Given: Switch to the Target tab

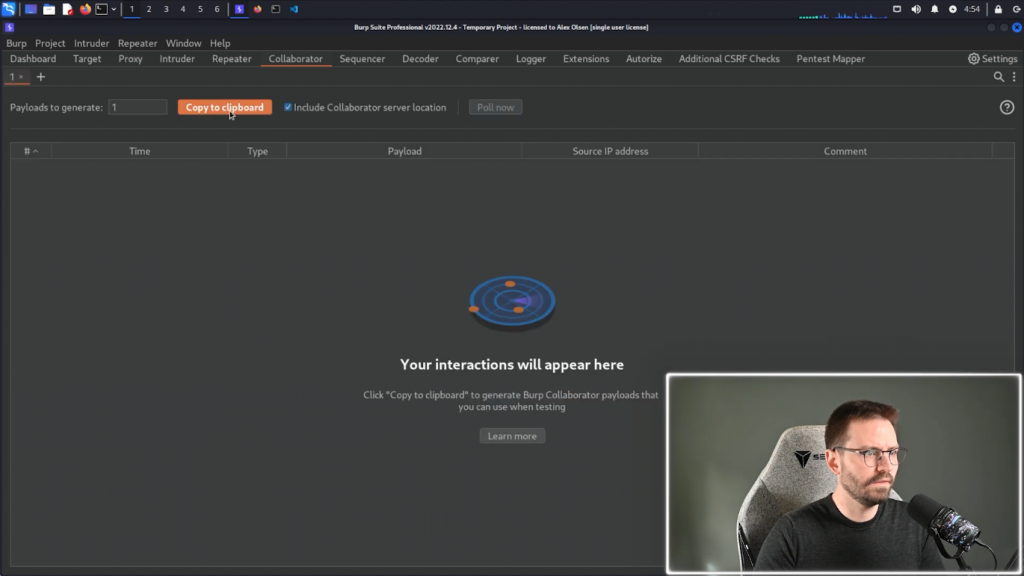Looking at the screenshot, I should coord(87,59).
